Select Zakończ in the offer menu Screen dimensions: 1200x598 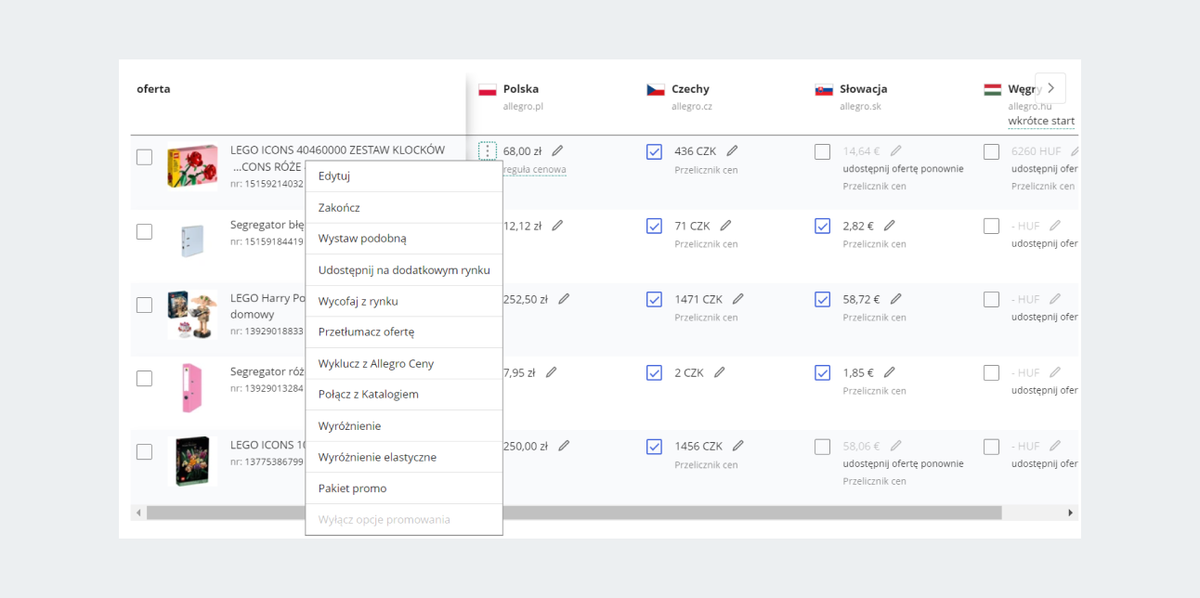404,208
